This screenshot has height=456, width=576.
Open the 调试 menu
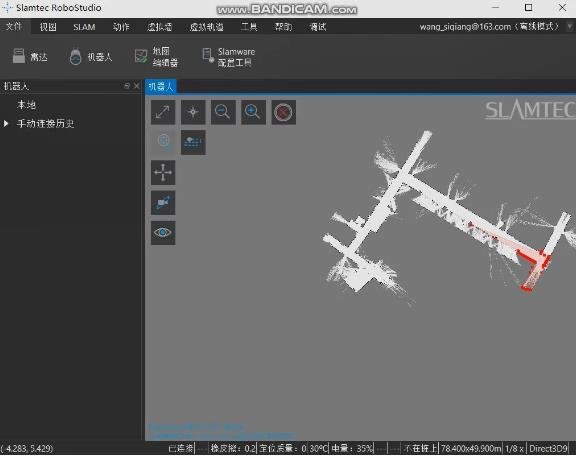coord(318,27)
